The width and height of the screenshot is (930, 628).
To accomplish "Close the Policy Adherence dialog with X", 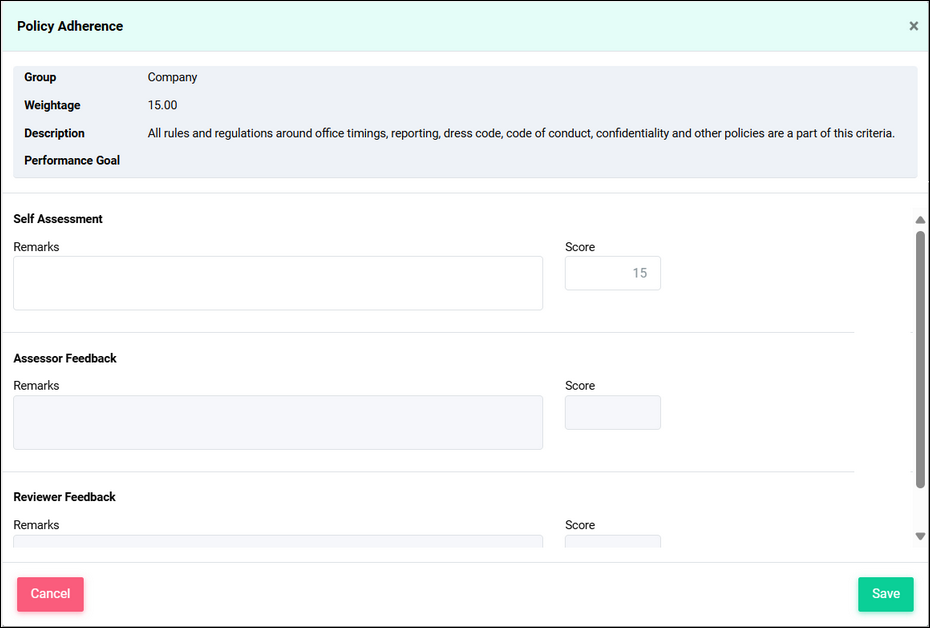I will coord(913,26).
